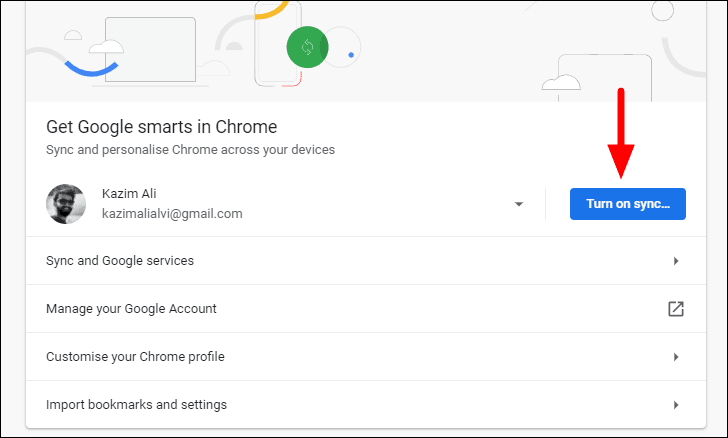728x438 pixels.
Task: Click the green sync circle icon in the banner
Action: pos(307,47)
